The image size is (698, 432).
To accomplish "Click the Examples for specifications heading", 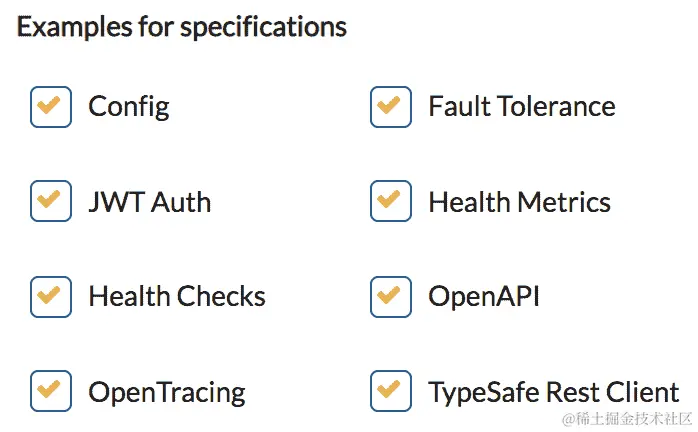I will (x=182, y=27).
